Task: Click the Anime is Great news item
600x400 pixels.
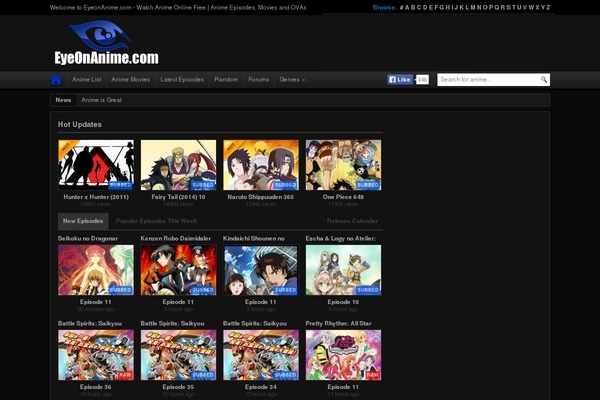Action: (101, 100)
